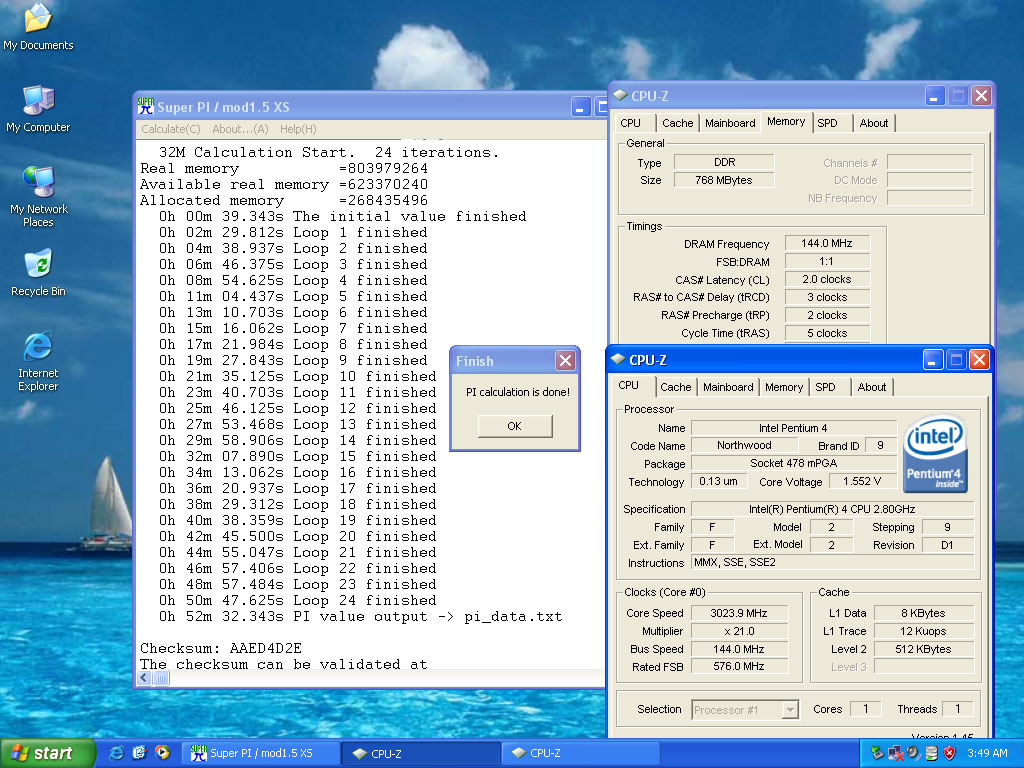Click the back CPU-Z title bar icon
Image resolution: width=1024 pixels, height=768 pixels.
tap(620, 95)
